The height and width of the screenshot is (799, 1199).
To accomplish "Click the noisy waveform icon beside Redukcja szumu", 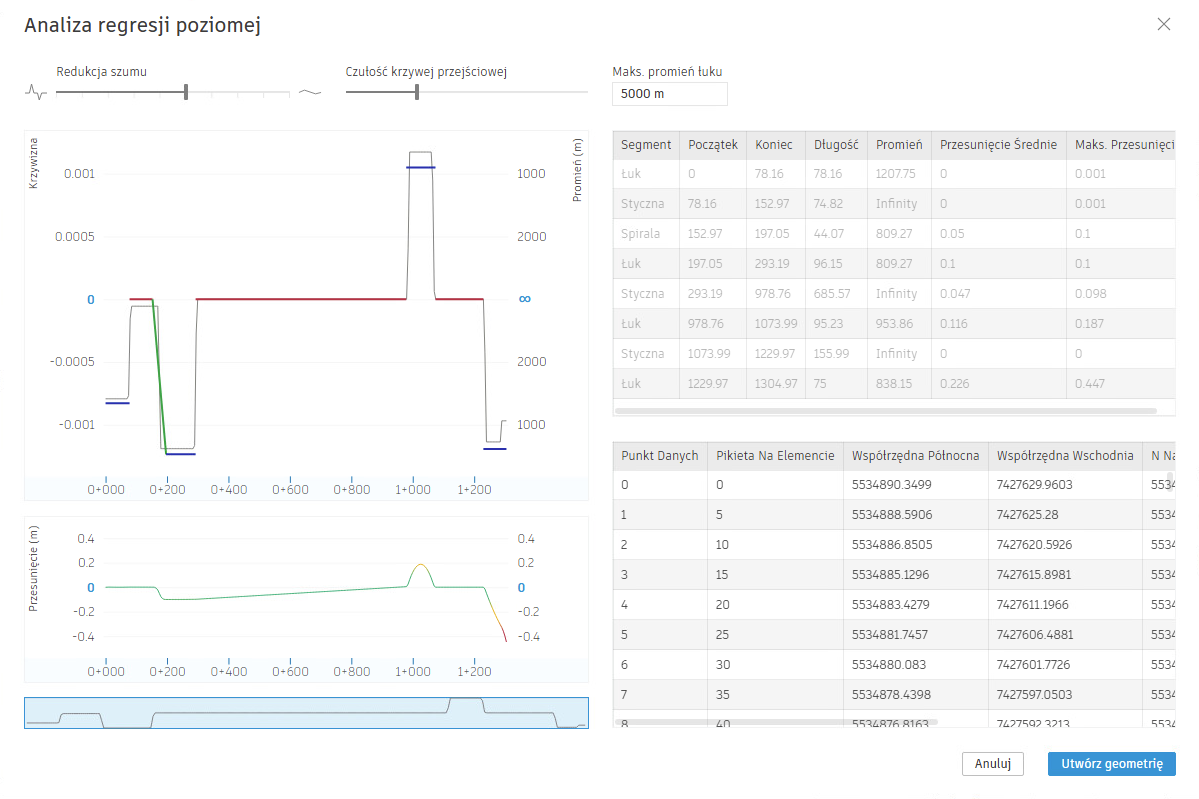I will click(35, 93).
